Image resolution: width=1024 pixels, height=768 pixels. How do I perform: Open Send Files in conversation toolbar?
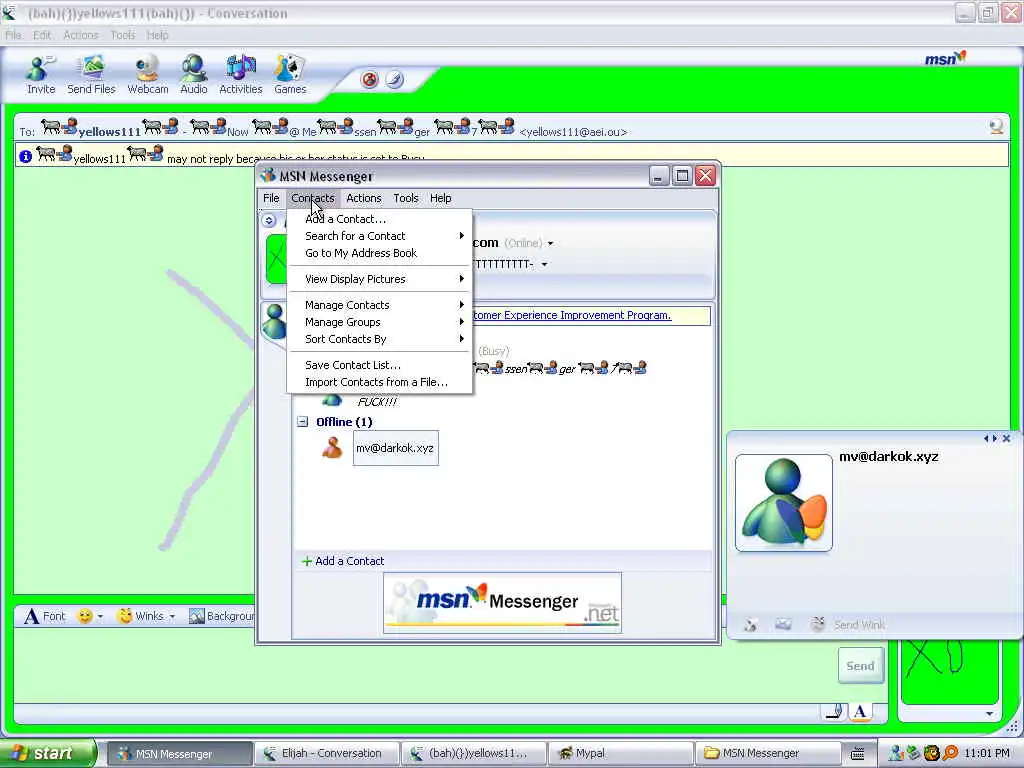[x=91, y=75]
